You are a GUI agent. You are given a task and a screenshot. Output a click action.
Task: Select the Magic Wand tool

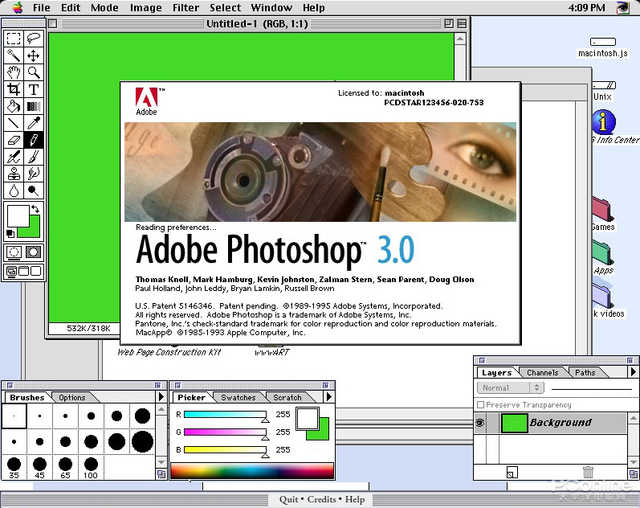click(x=13, y=55)
